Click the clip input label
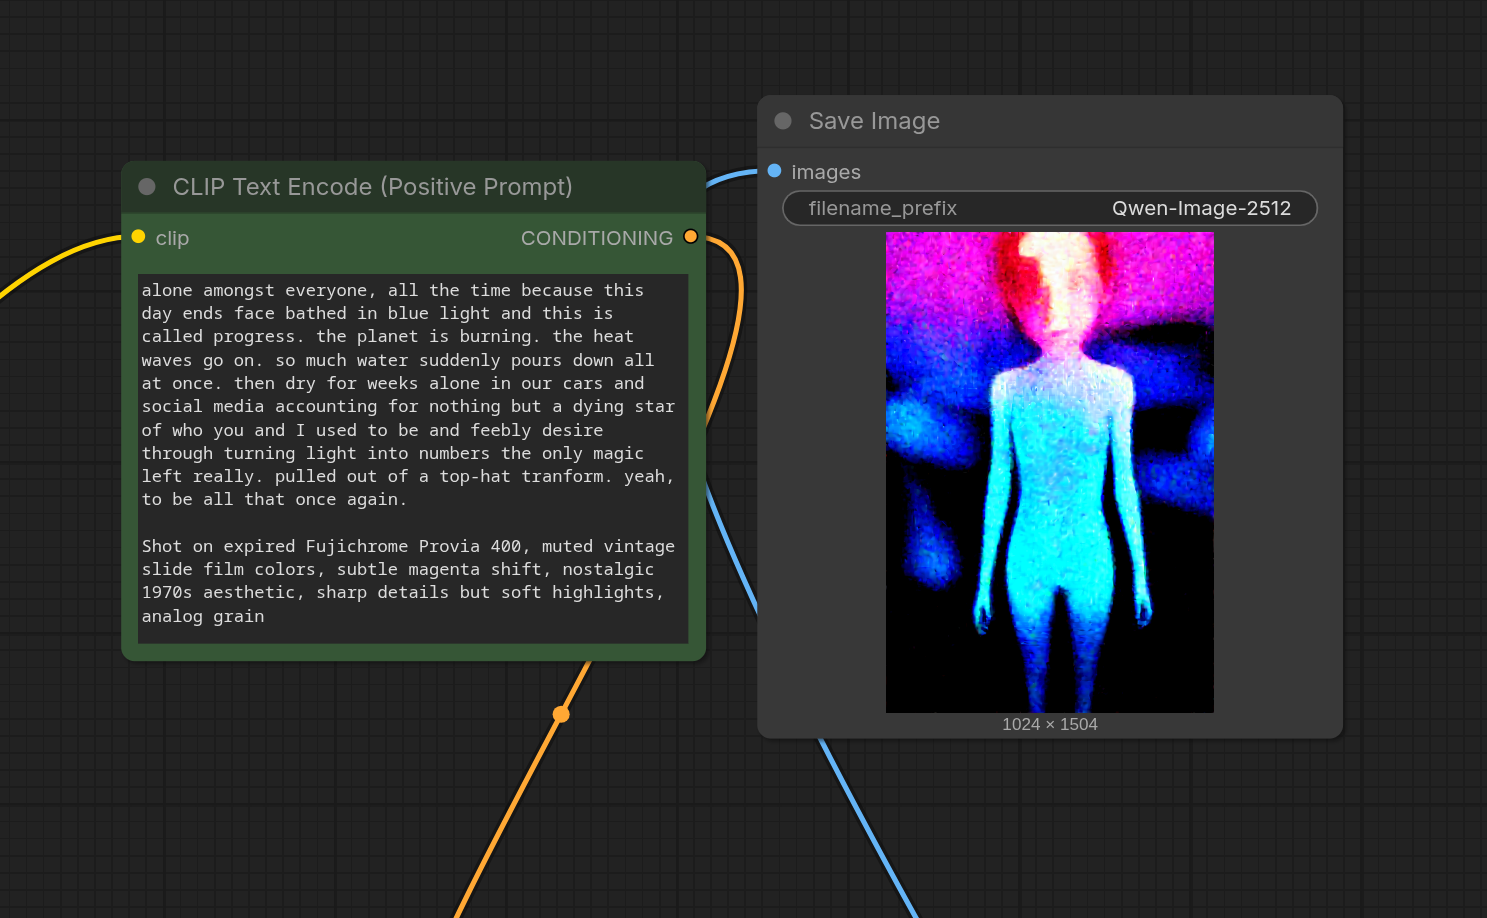Image resolution: width=1487 pixels, height=918 pixels. [x=172, y=238]
